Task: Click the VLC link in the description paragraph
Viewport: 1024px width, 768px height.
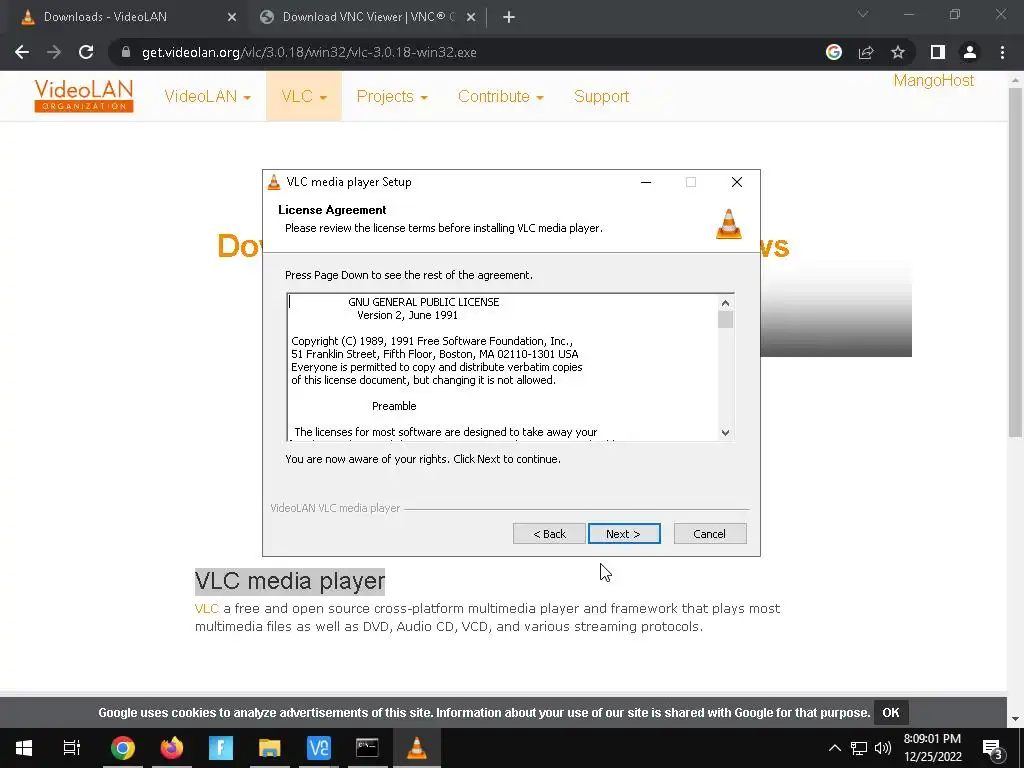Action: [206, 609]
